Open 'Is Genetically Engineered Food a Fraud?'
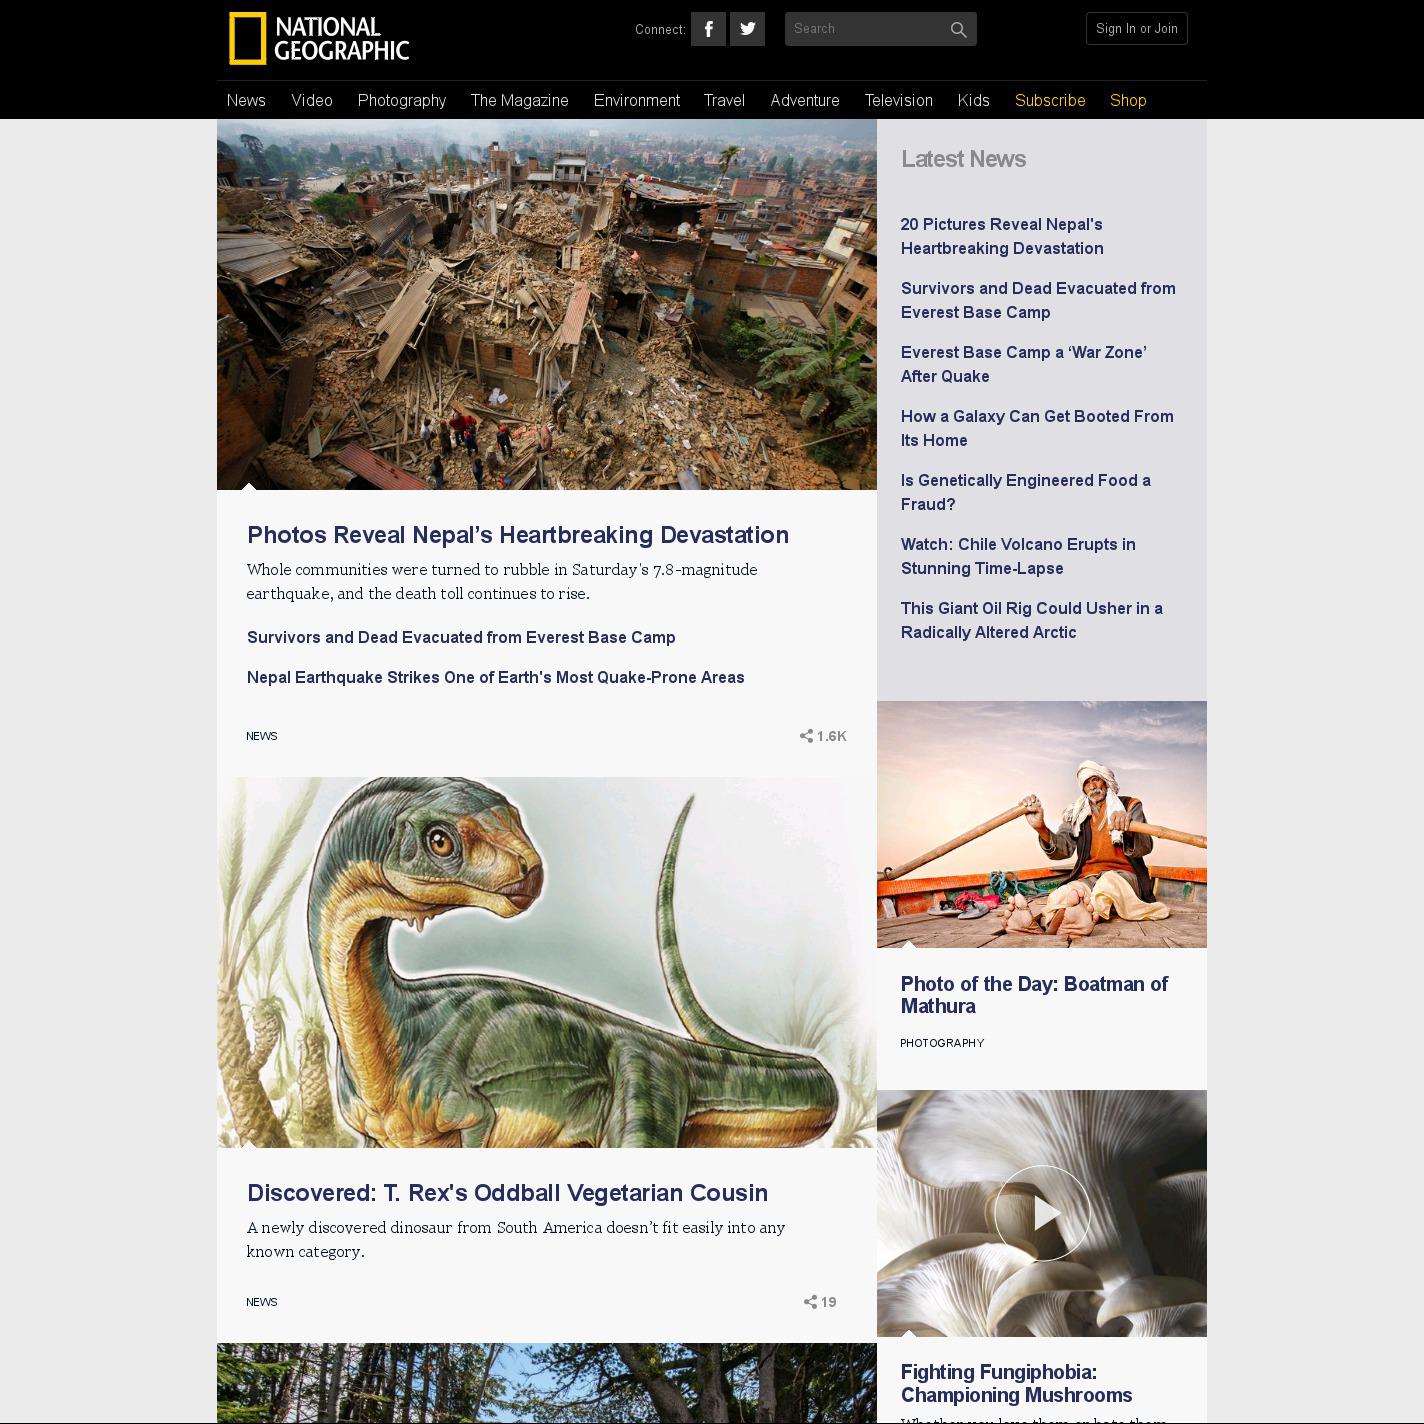The height and width of the screenshot is (1424, 1424). (1025, 492)
